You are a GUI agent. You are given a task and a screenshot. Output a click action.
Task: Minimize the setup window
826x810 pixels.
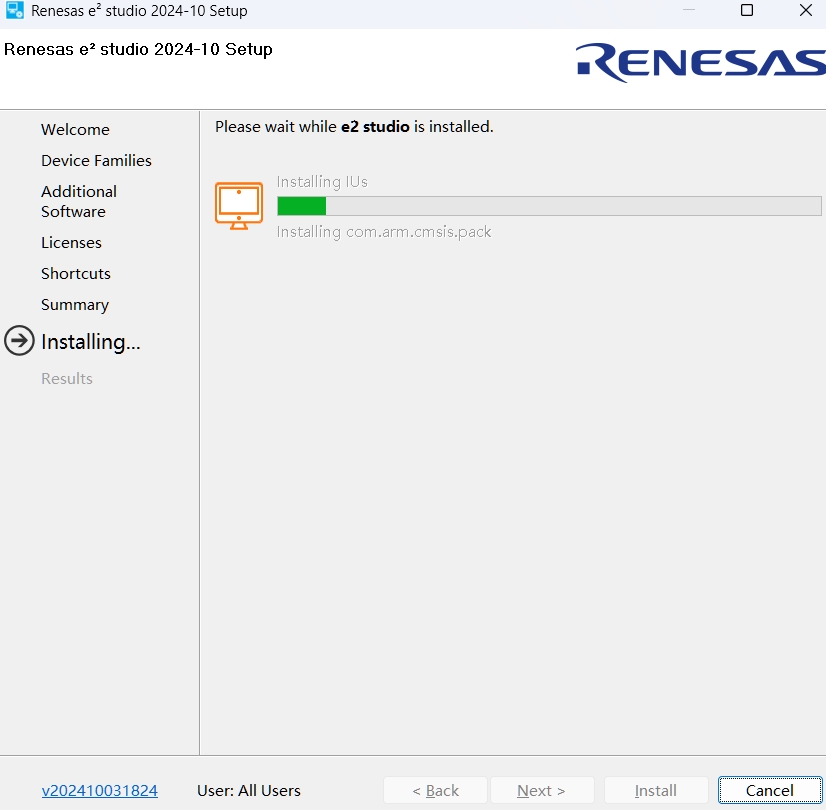coord(689,10)
